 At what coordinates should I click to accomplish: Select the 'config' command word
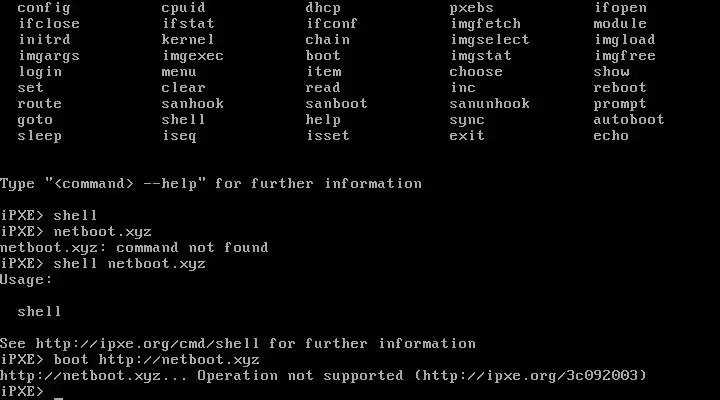pos(44,8)
